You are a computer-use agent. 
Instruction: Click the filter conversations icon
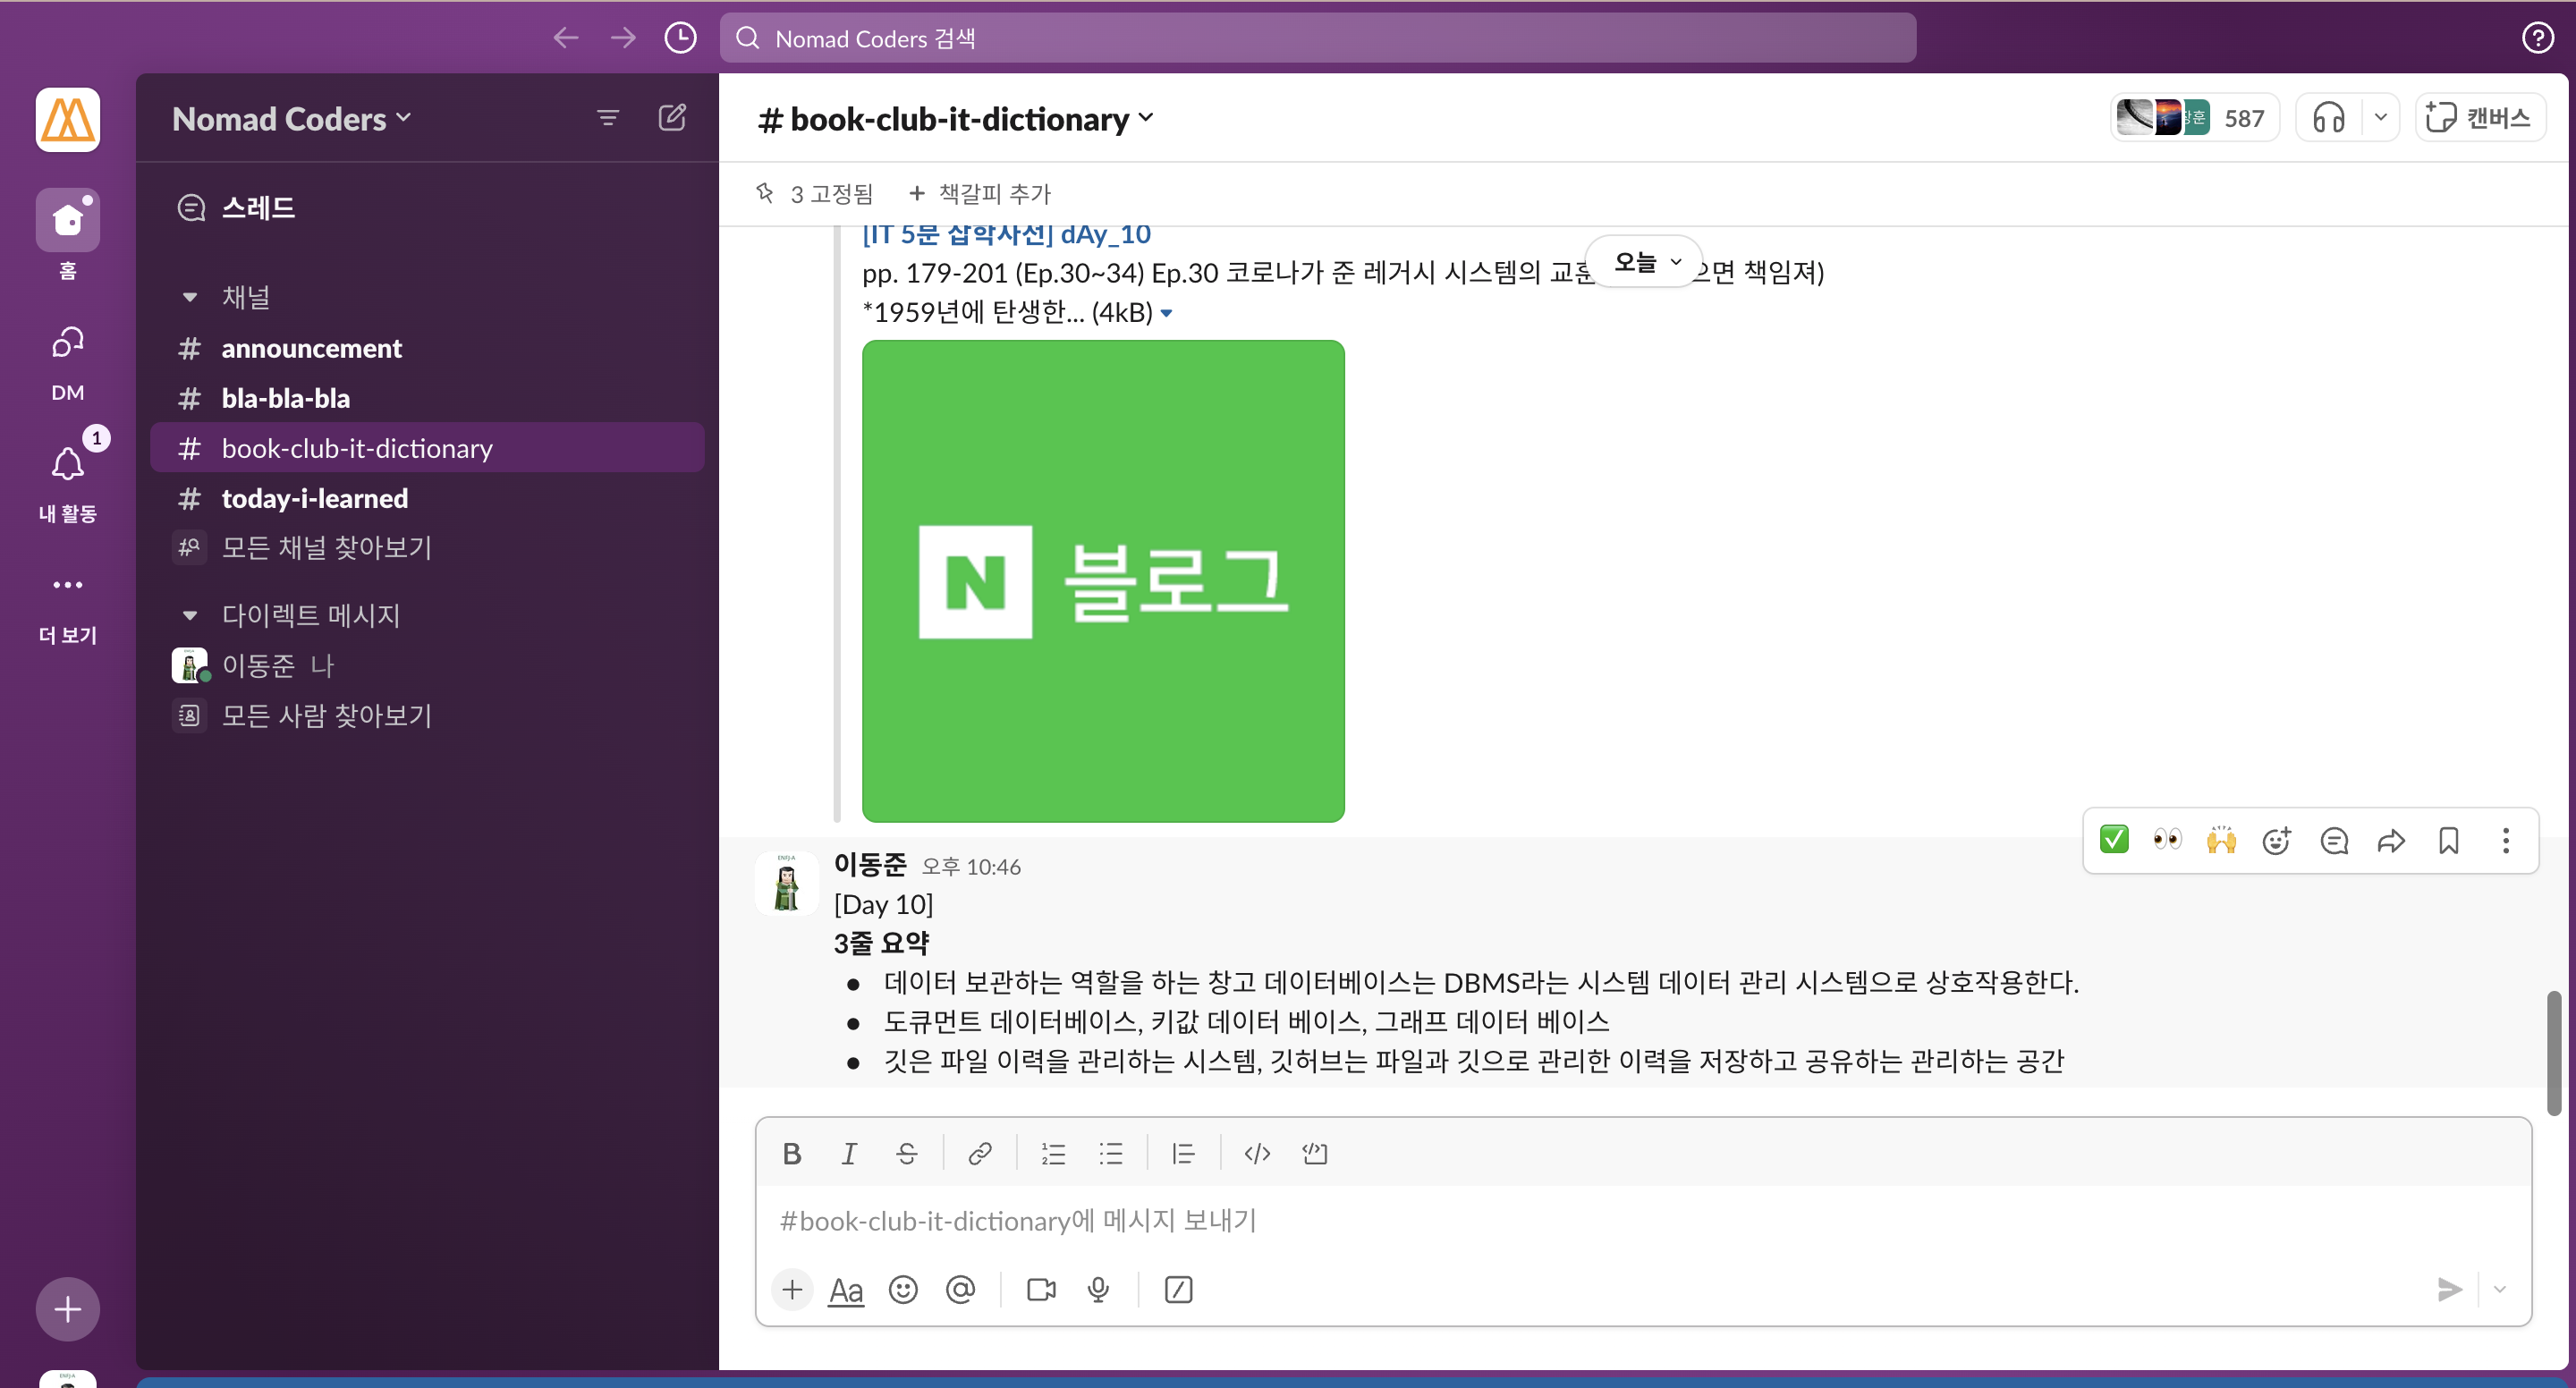tap(607, 118)
